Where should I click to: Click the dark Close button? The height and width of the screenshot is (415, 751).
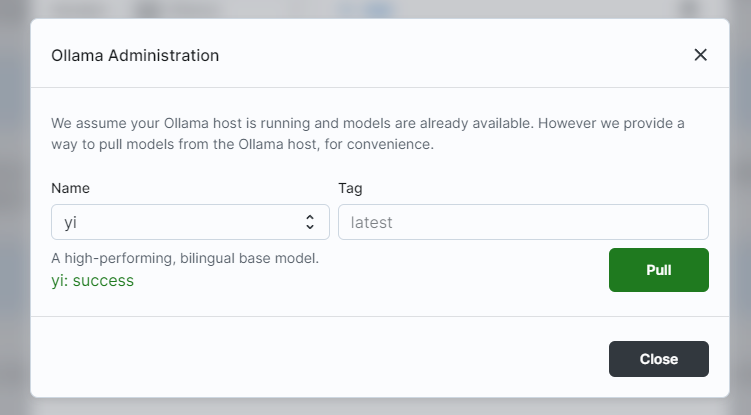pyautogui.click(x=659, y=359)
